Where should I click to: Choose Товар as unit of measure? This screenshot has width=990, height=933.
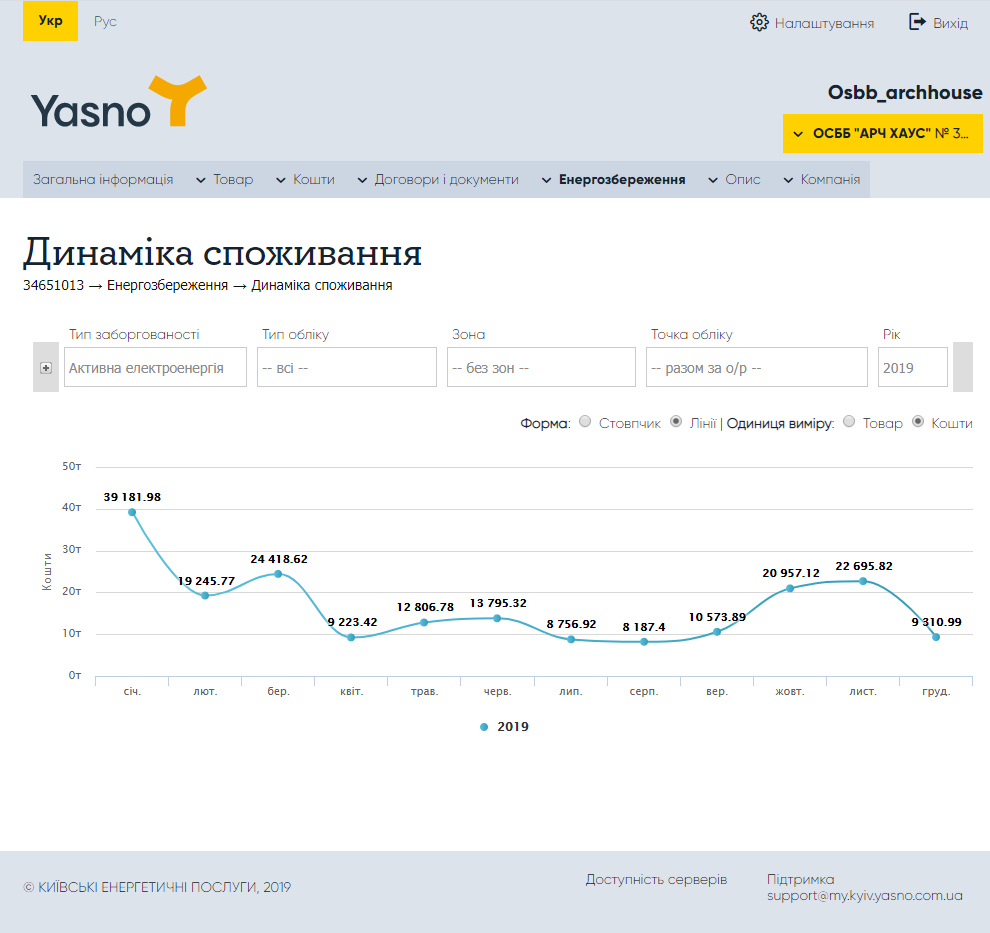[x=849, y=422]
